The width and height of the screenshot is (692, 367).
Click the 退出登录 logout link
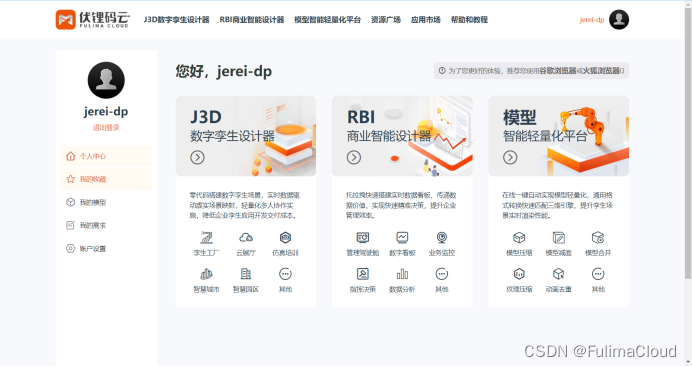pos(106,127)
